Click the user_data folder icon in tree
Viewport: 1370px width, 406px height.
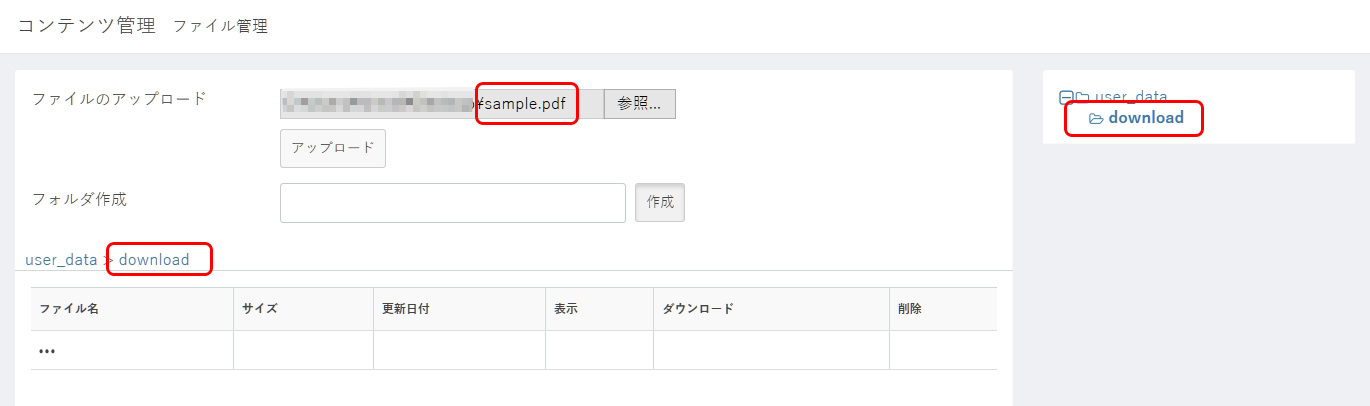tap(1082, 98)
